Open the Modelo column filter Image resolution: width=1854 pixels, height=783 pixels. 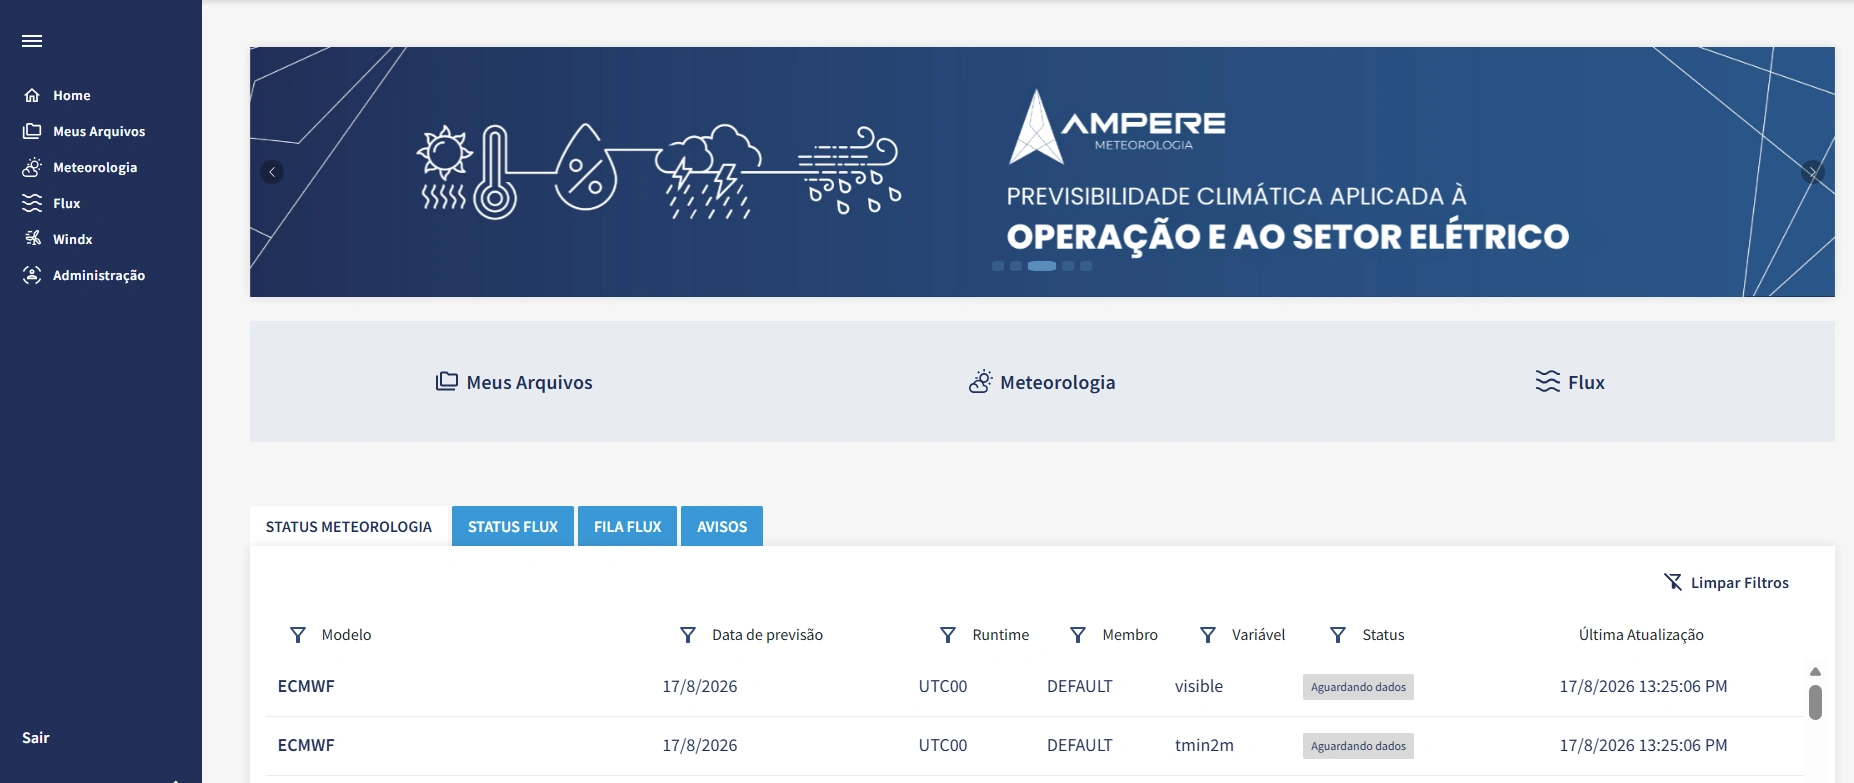pyautogui.click(x=298, y=635)
